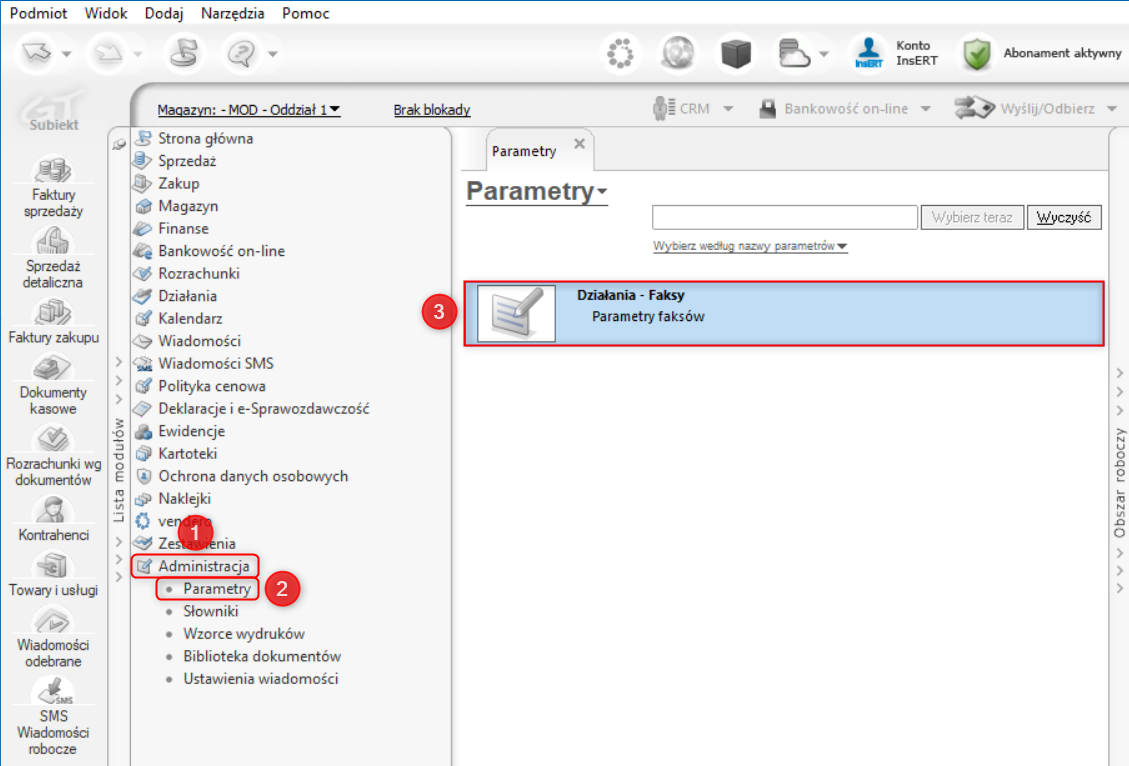Open Strona główna module

pos(205,138)
